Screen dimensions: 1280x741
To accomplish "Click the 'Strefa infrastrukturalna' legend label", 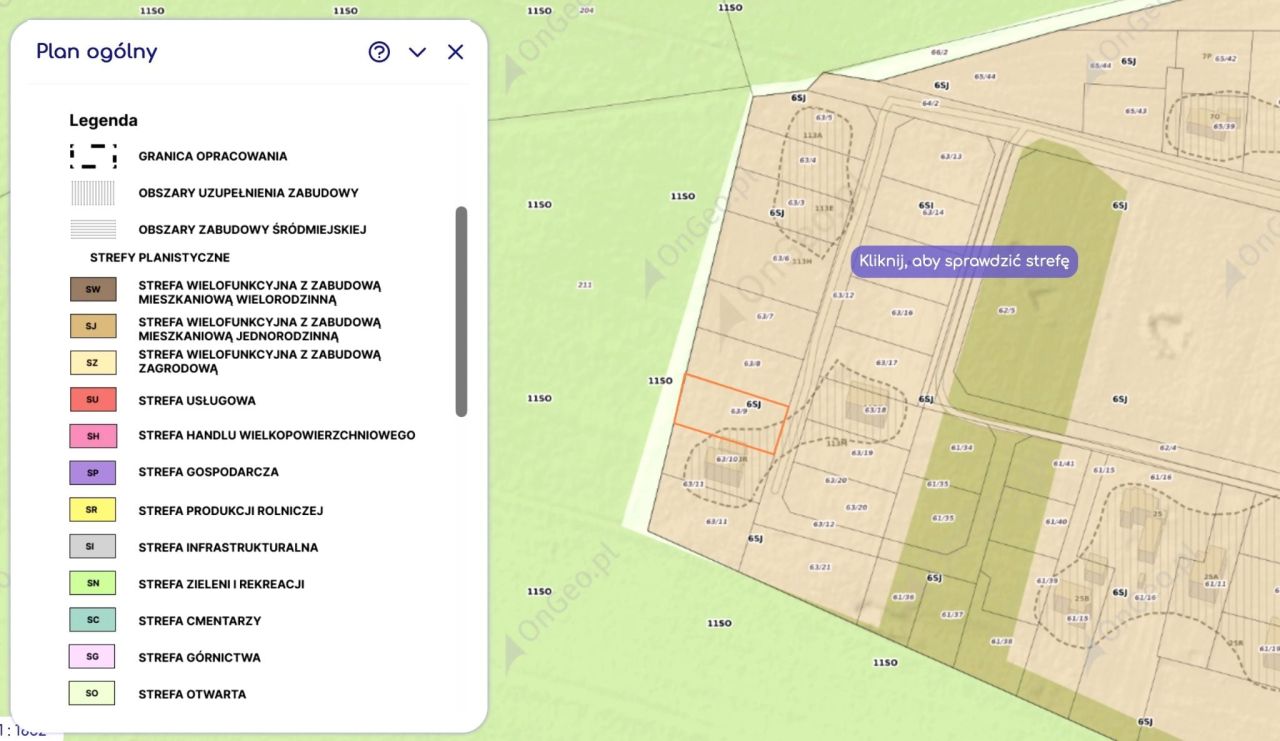I will (x=228, y=547).
